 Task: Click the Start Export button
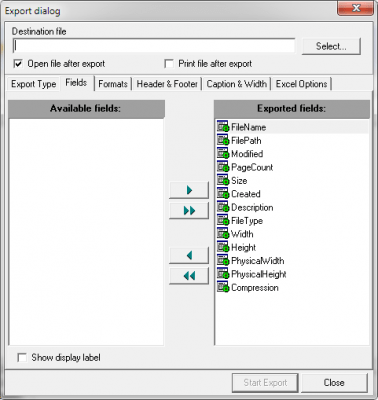265,382
